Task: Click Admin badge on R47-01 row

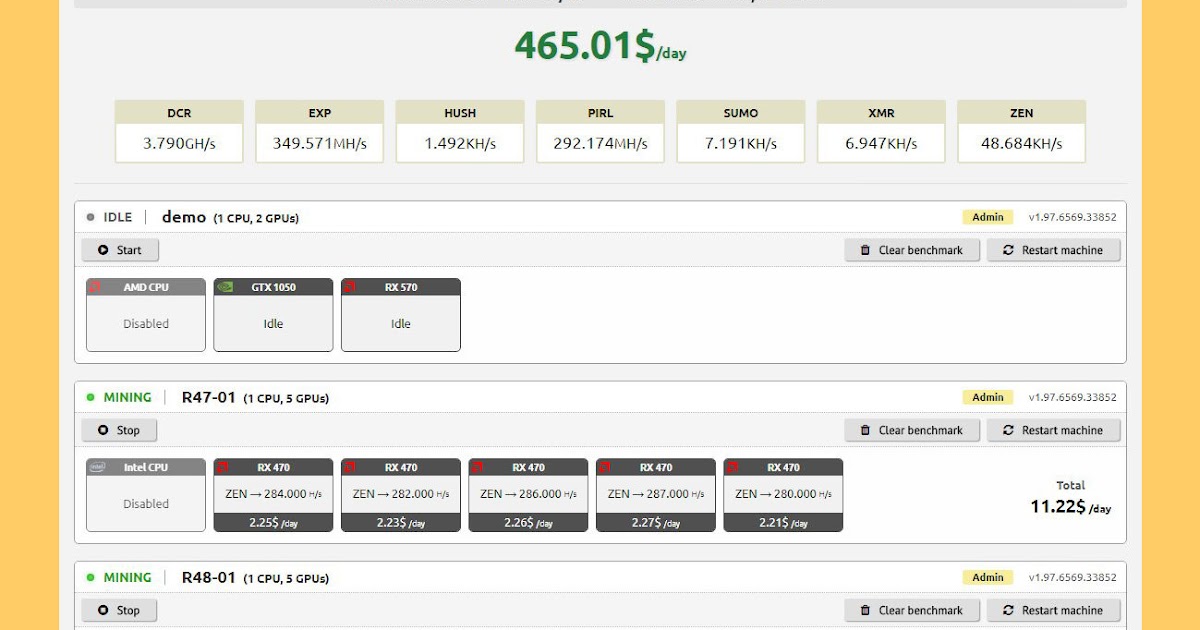Action: [988, 397]
